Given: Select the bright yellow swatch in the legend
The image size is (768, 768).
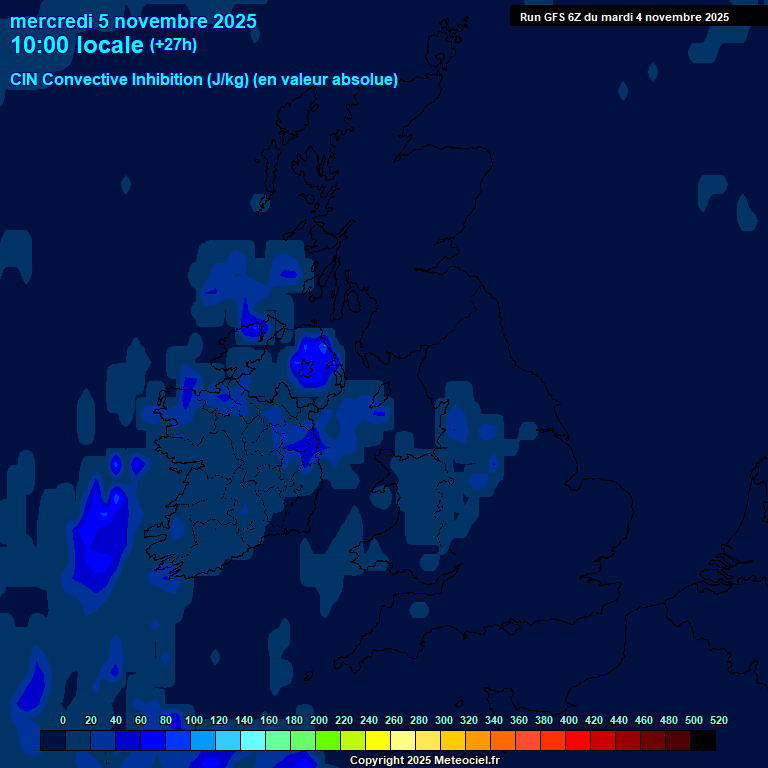Looking at the screenshot, I should [x=377, y=741].
